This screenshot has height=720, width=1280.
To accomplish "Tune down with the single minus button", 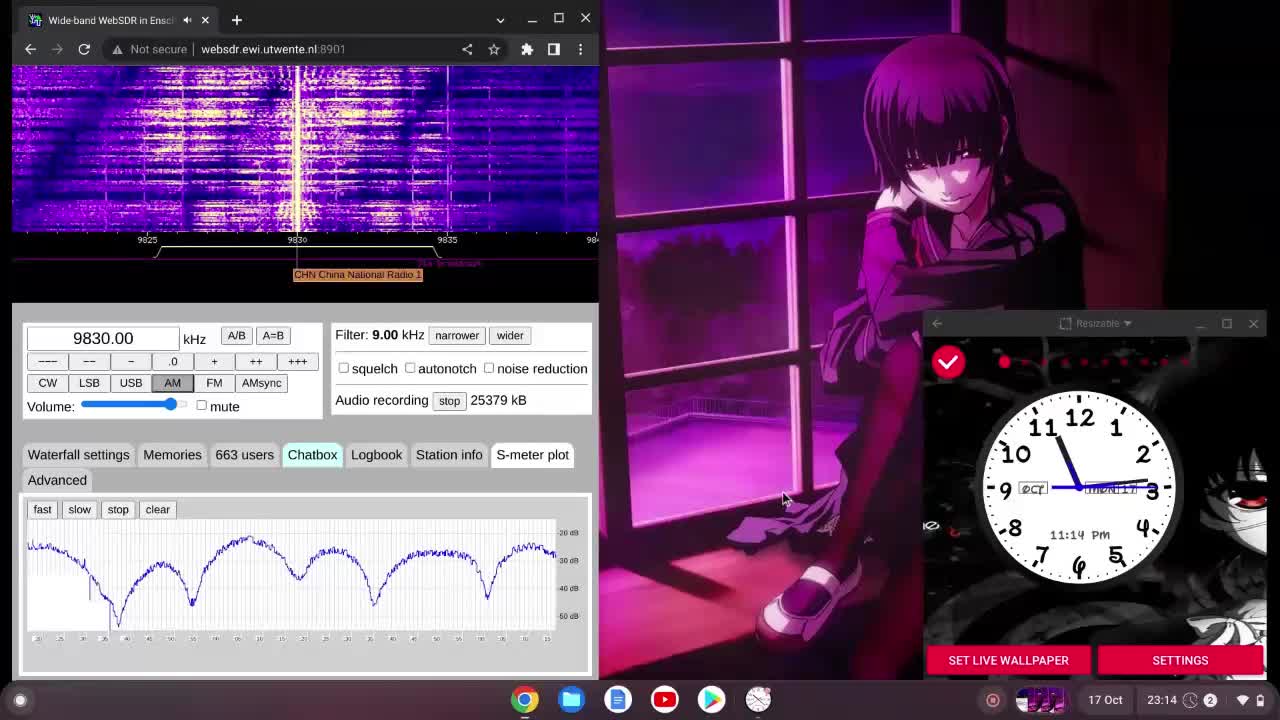I will [x=131, y=362].
